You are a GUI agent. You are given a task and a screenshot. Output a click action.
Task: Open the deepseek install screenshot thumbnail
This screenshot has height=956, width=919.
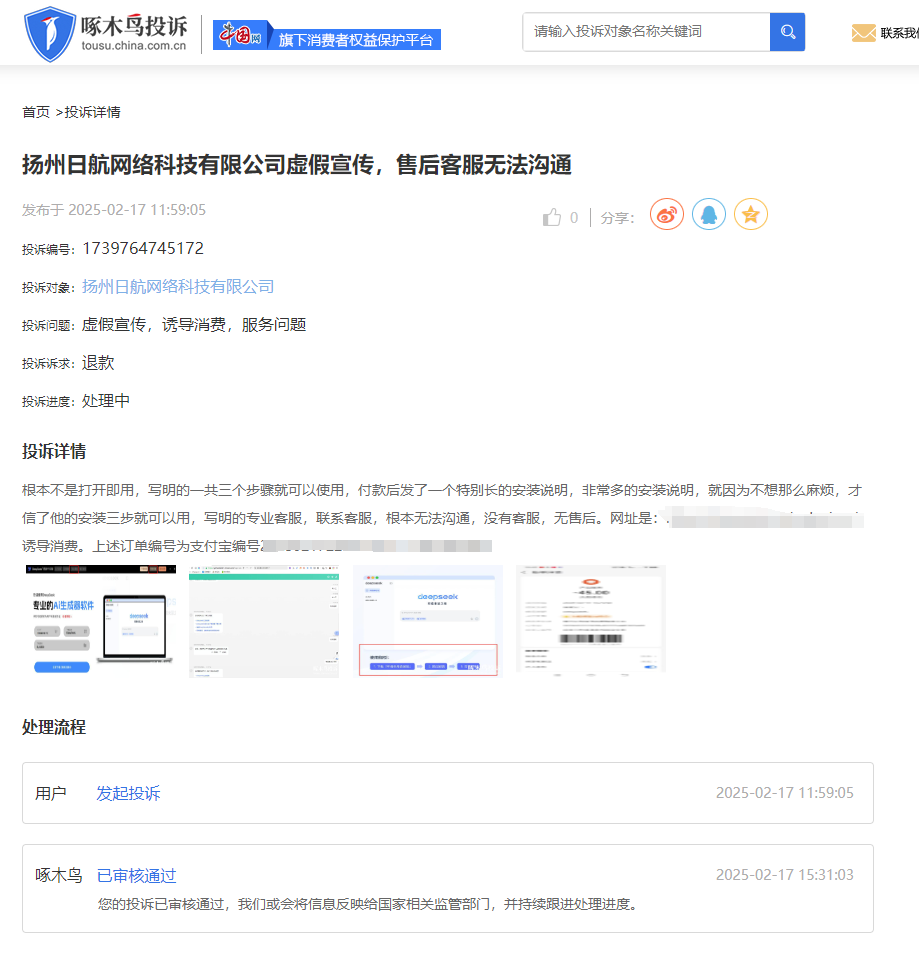pyautogui.click(x=428, y=621)
